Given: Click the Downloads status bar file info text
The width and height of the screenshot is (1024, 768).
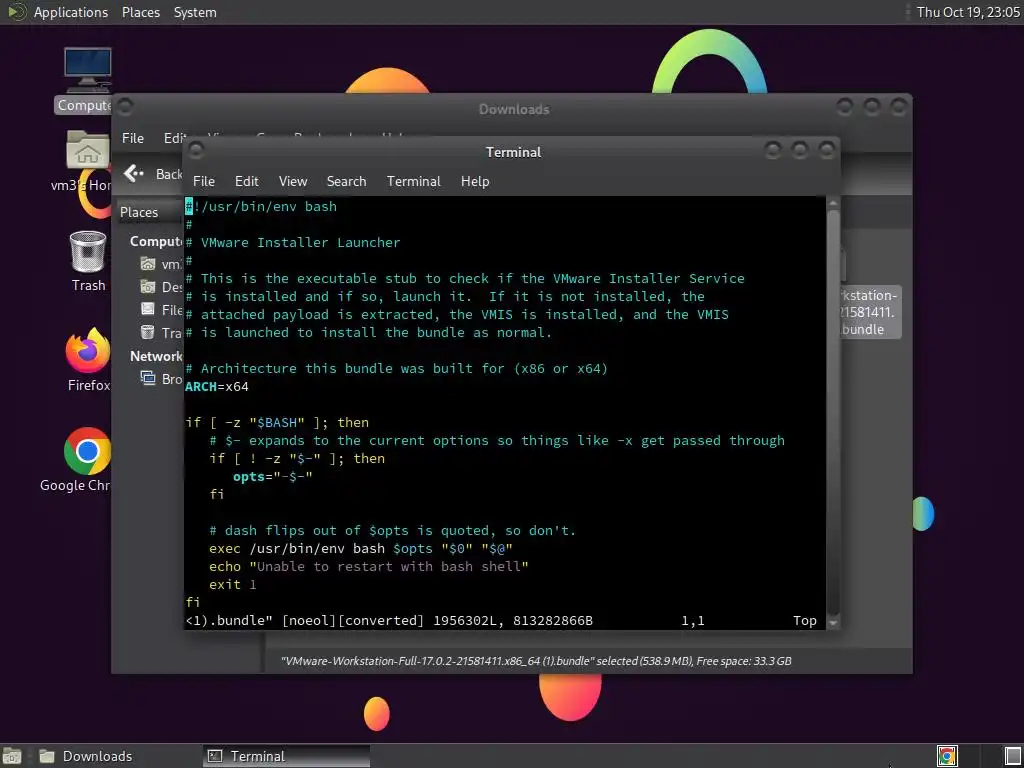Looking at the screenshot, I should 536,661.
